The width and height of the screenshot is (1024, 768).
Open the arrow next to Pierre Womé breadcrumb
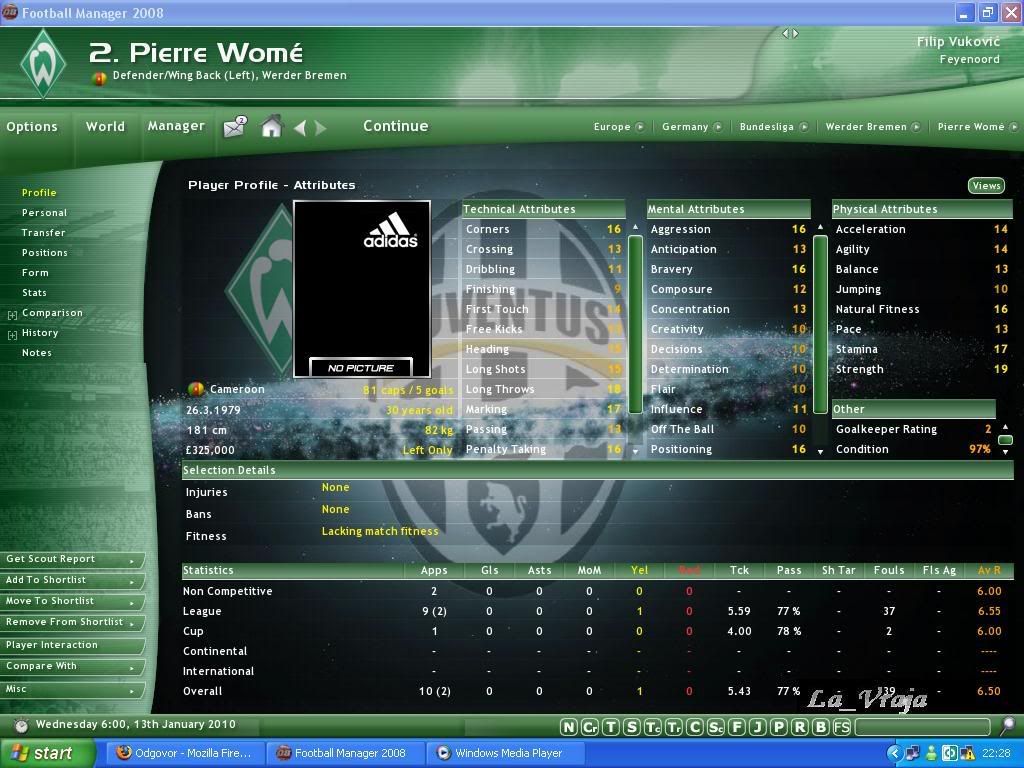point(1014,127)
